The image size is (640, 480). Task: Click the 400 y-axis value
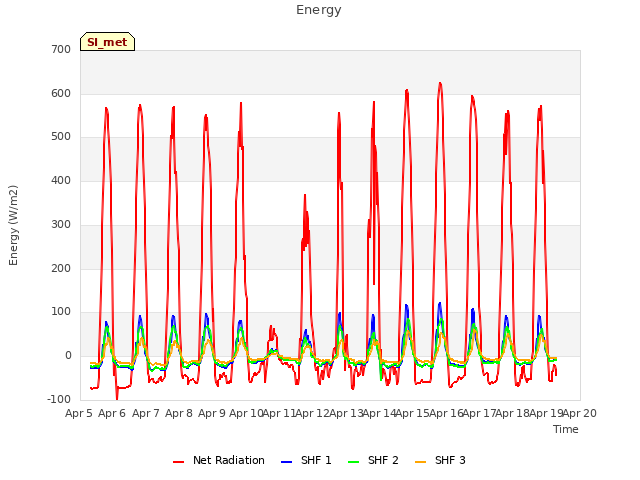(x=61, y=180)
